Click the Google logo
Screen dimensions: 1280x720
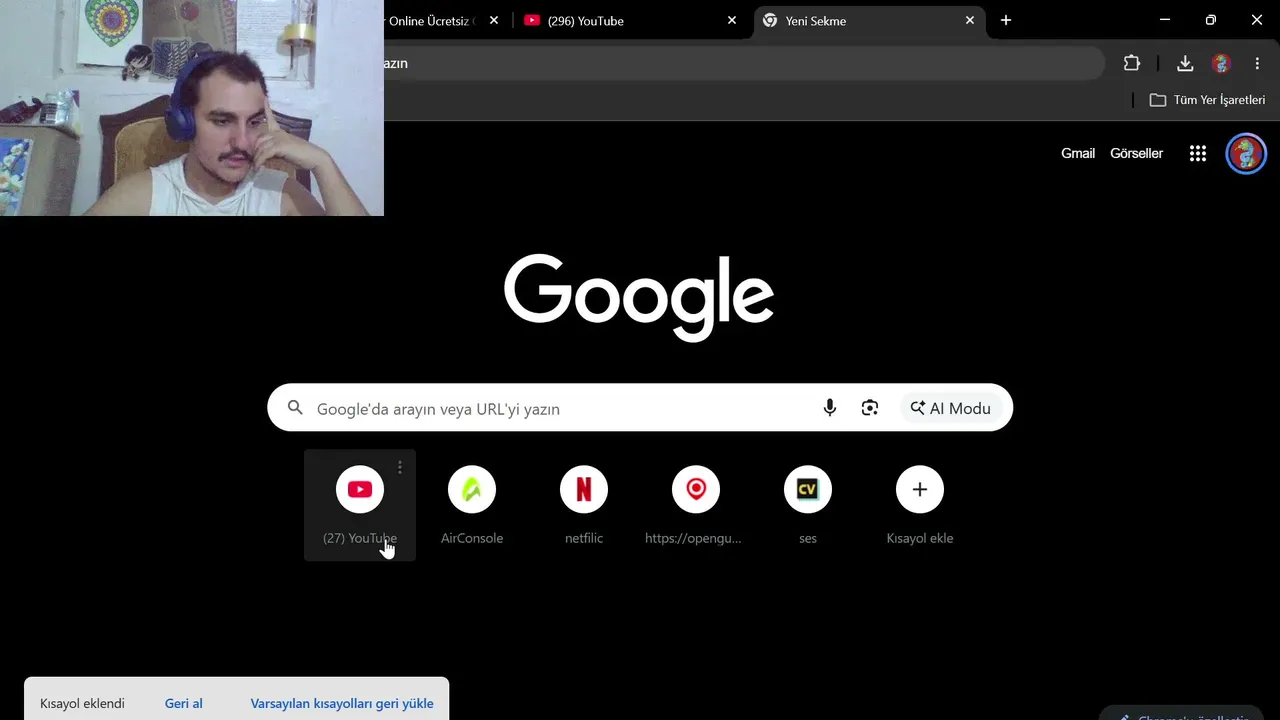(639, 296)
